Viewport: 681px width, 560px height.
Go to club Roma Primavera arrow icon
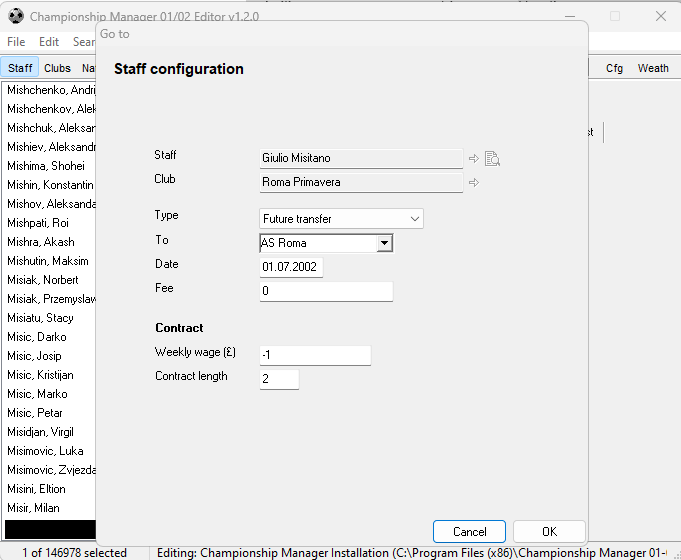click(x=474, y=182)
